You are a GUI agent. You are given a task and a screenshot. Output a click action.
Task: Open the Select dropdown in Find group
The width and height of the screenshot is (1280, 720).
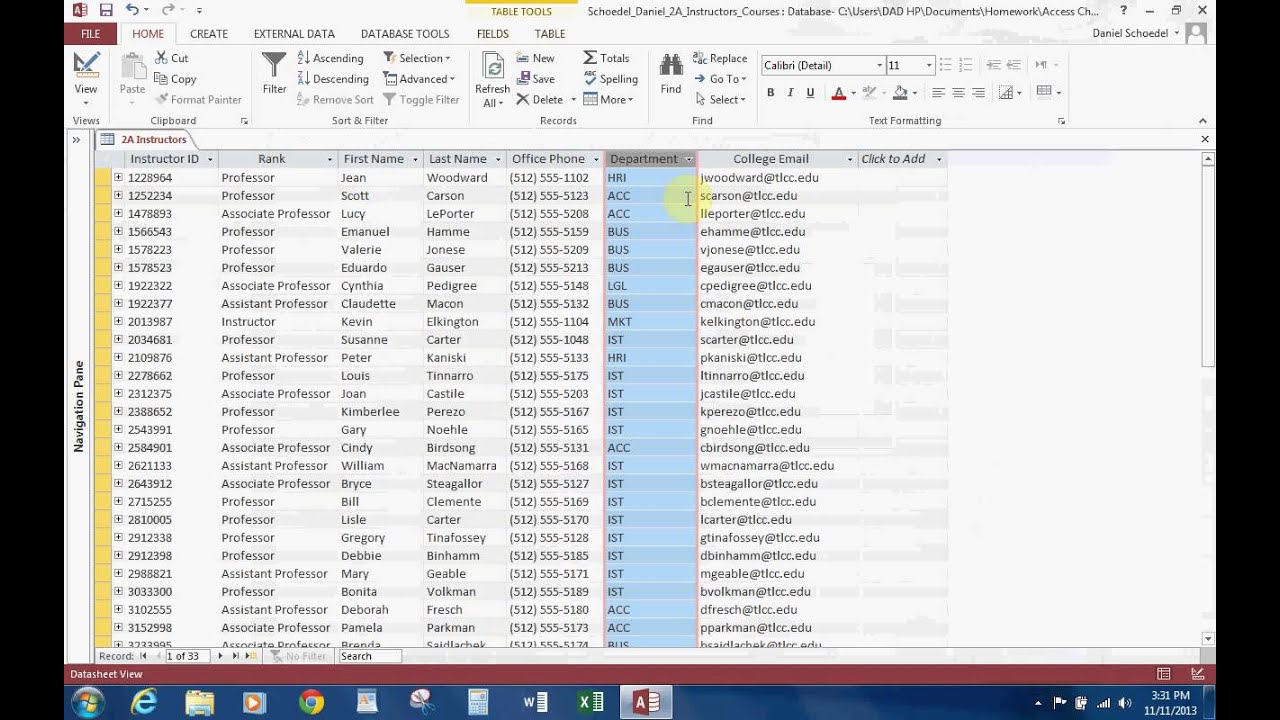(x=719, y=100)
